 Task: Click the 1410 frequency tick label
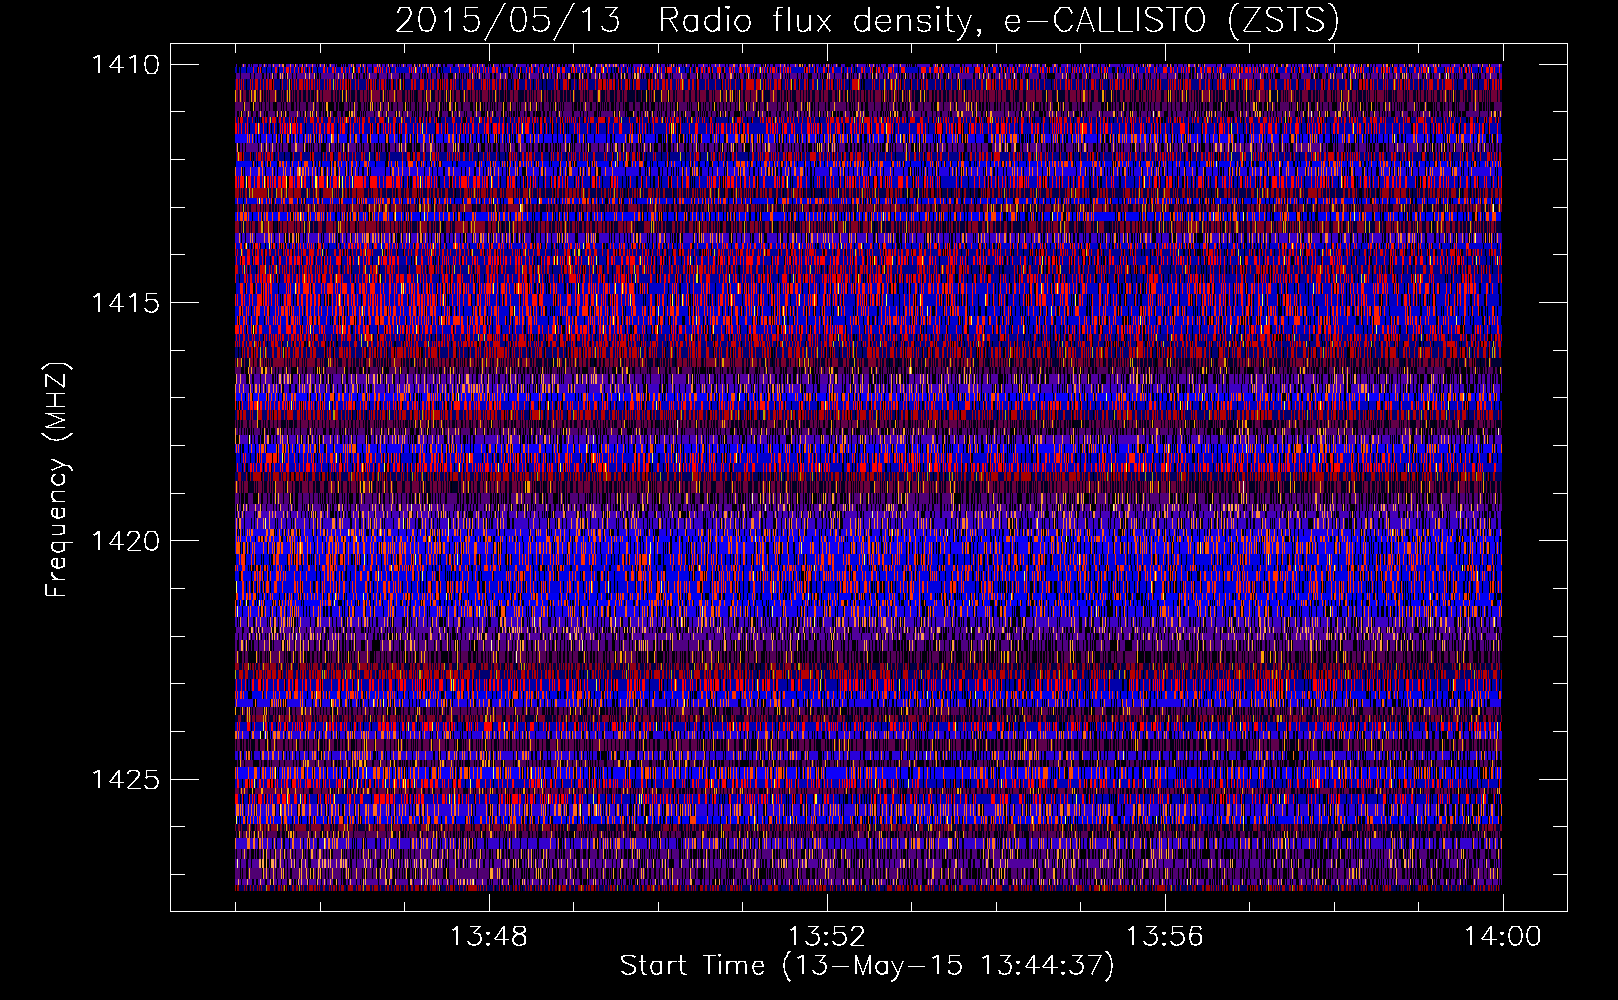coord(125,65)
